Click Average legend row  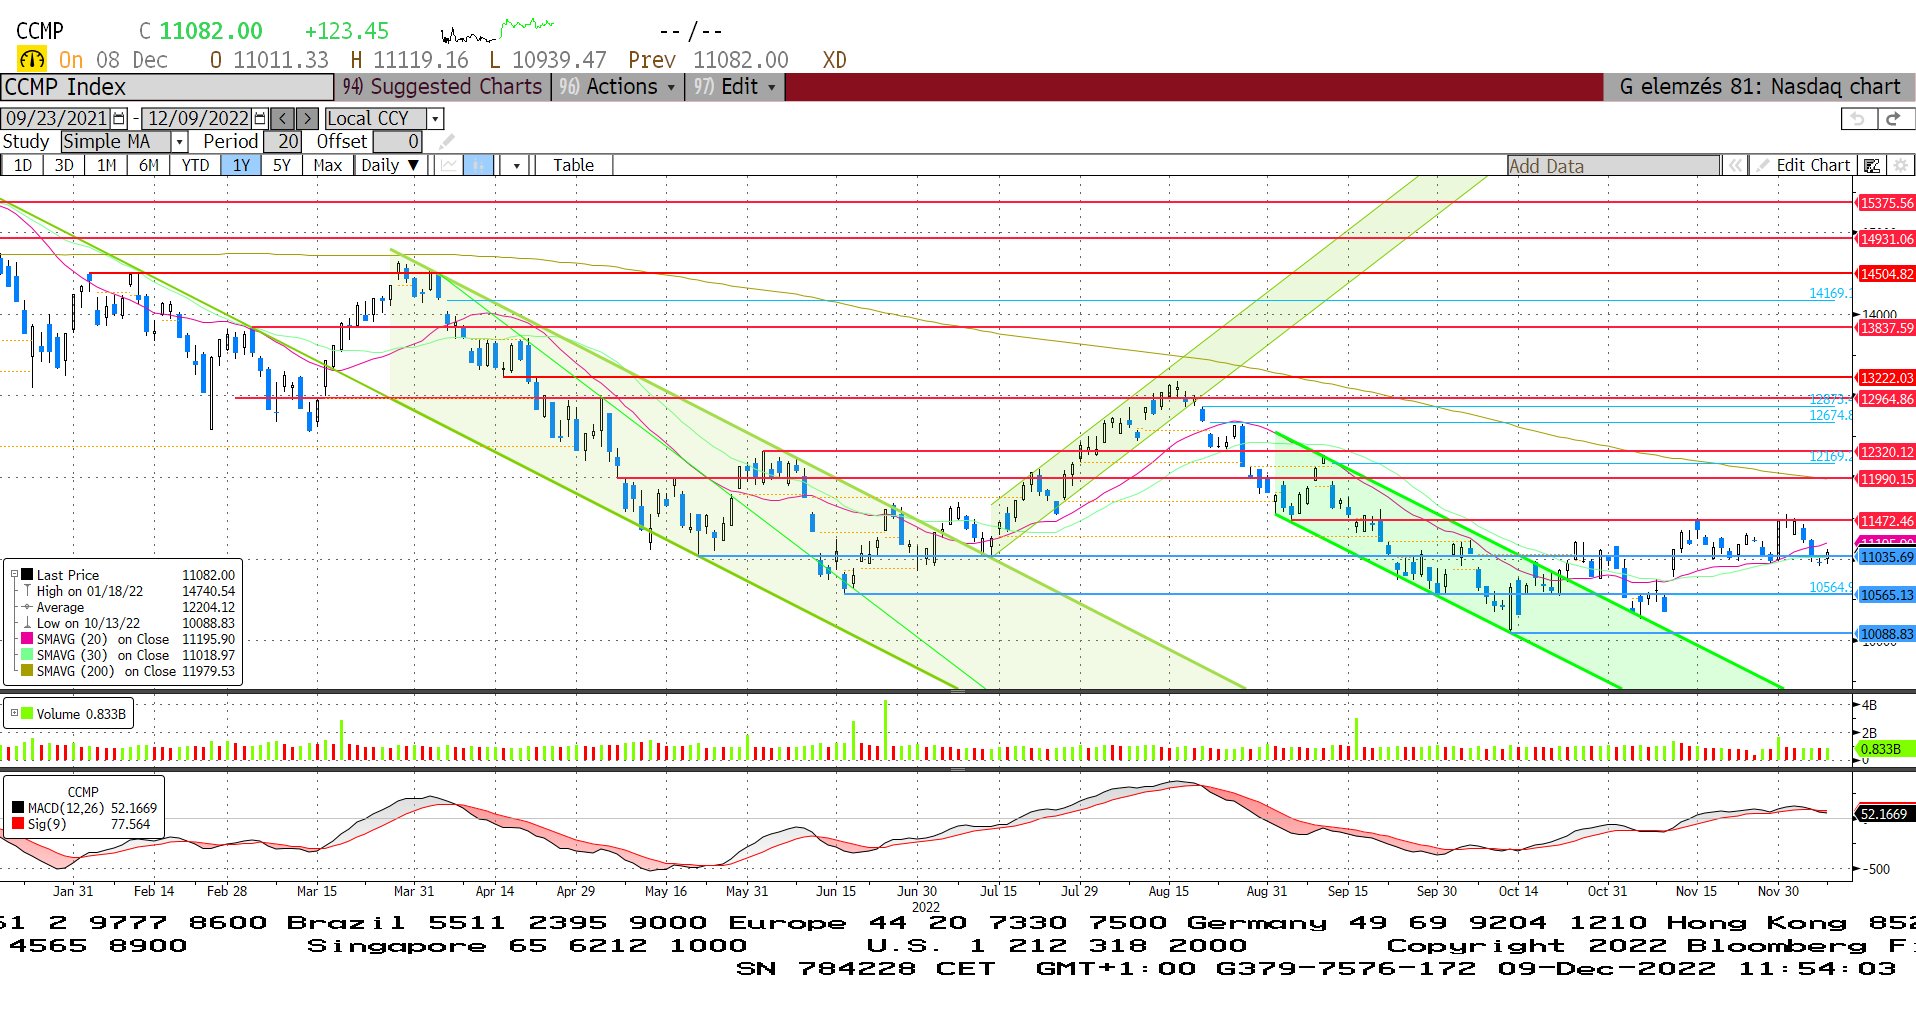[x=129, y=607]
